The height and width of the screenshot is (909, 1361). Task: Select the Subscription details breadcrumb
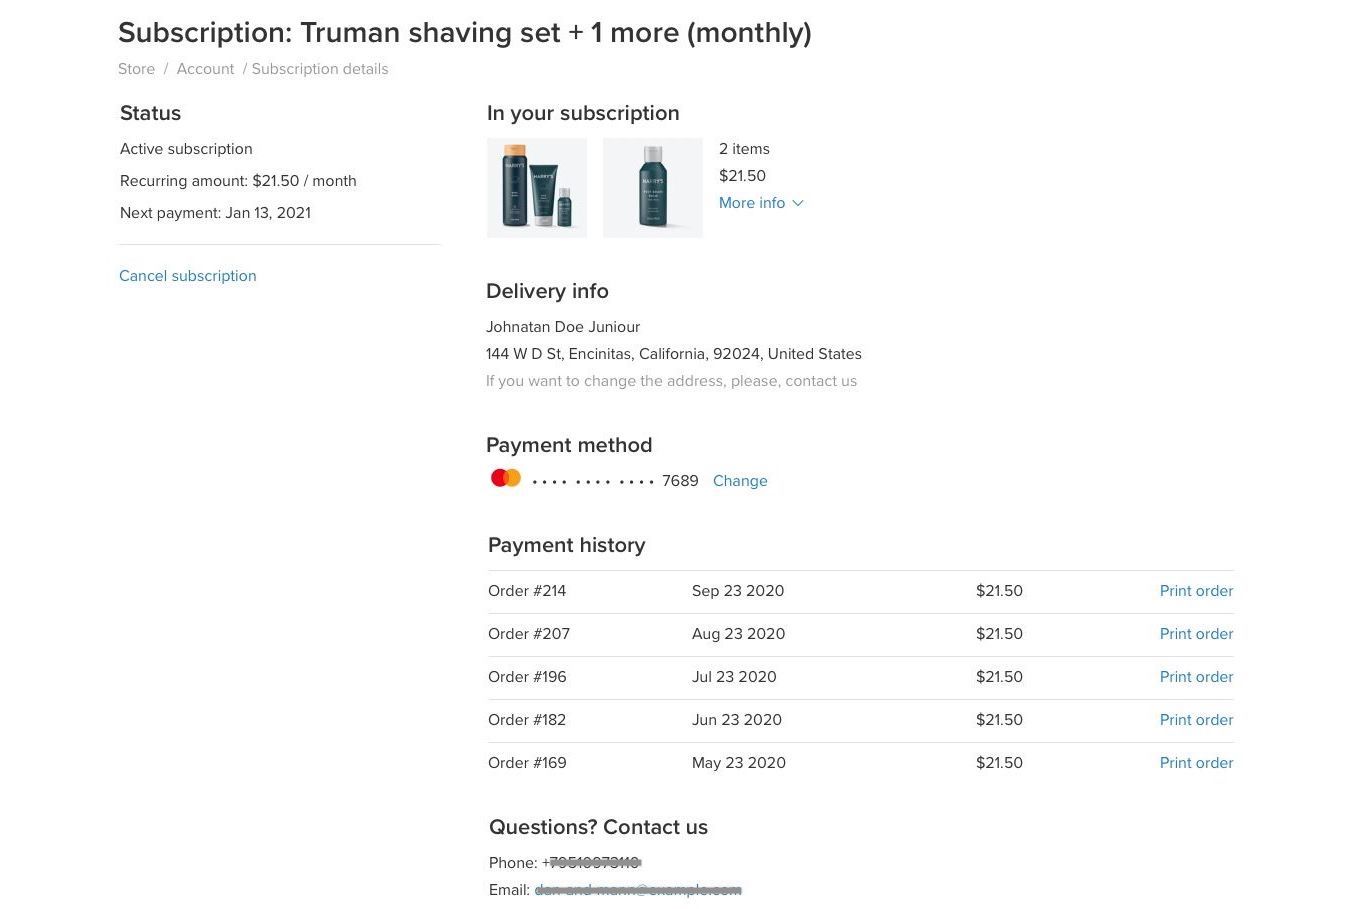[x=319, y=68]
